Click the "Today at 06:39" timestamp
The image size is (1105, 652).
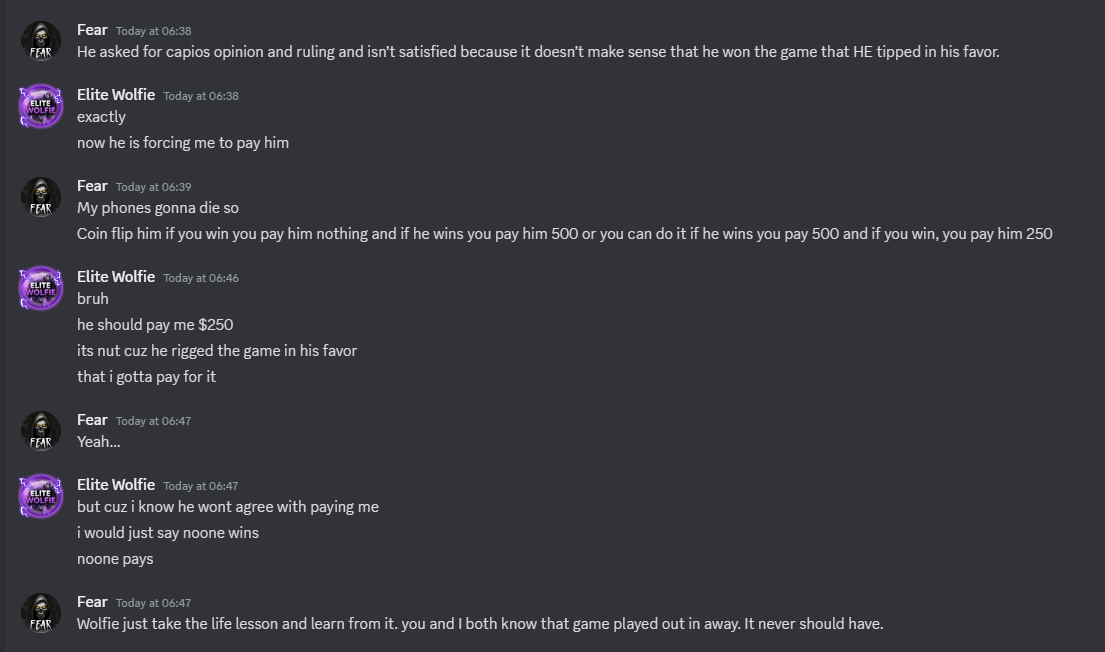point(154,187)
